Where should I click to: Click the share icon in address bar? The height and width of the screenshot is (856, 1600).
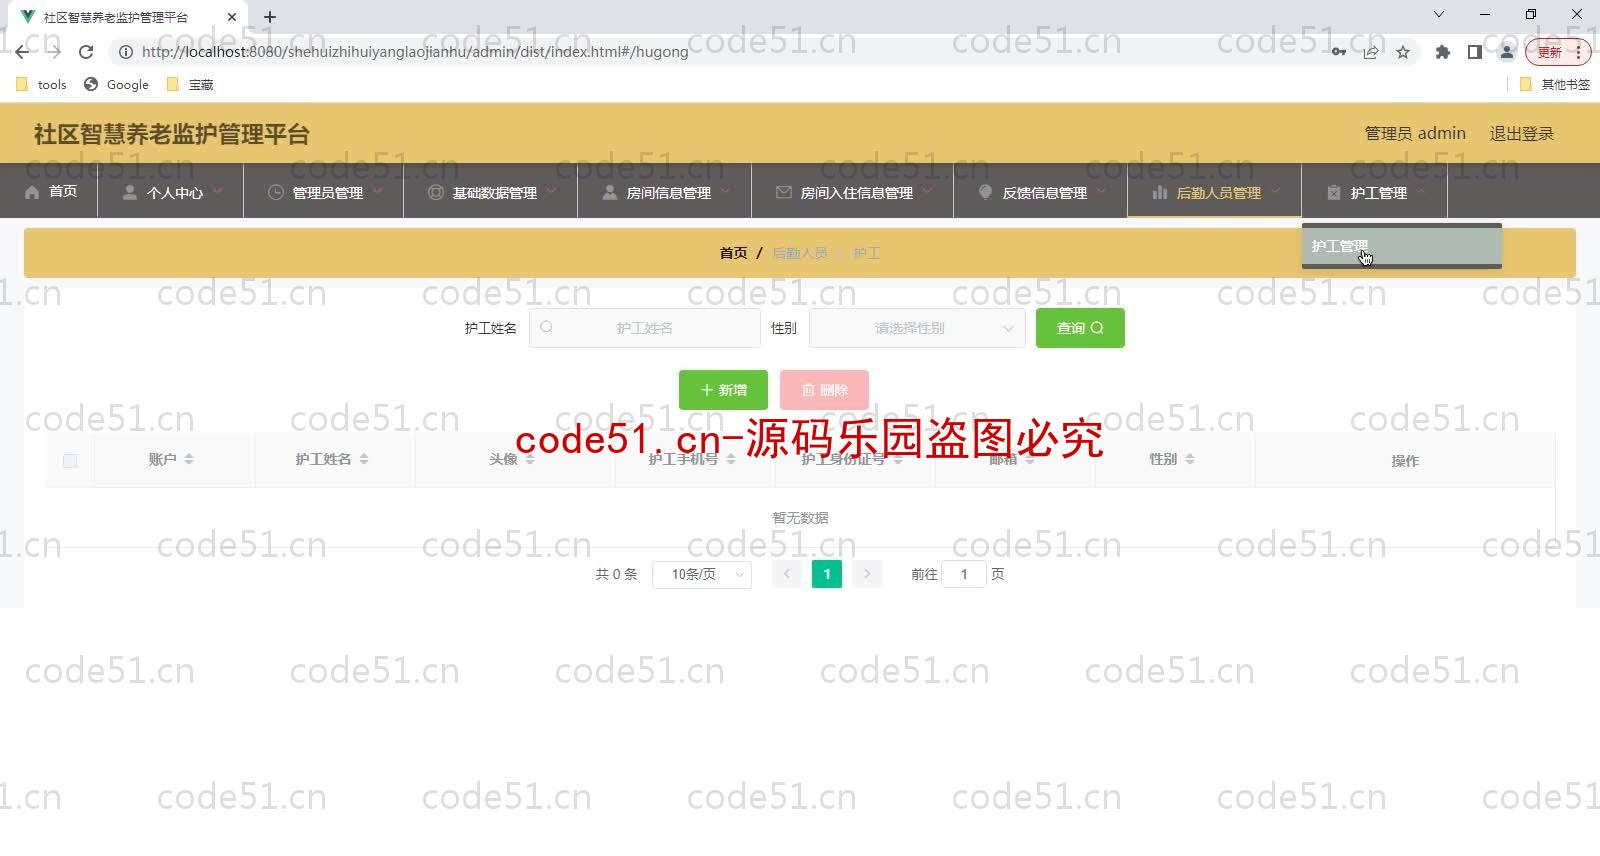click(x=1371, y=52)
